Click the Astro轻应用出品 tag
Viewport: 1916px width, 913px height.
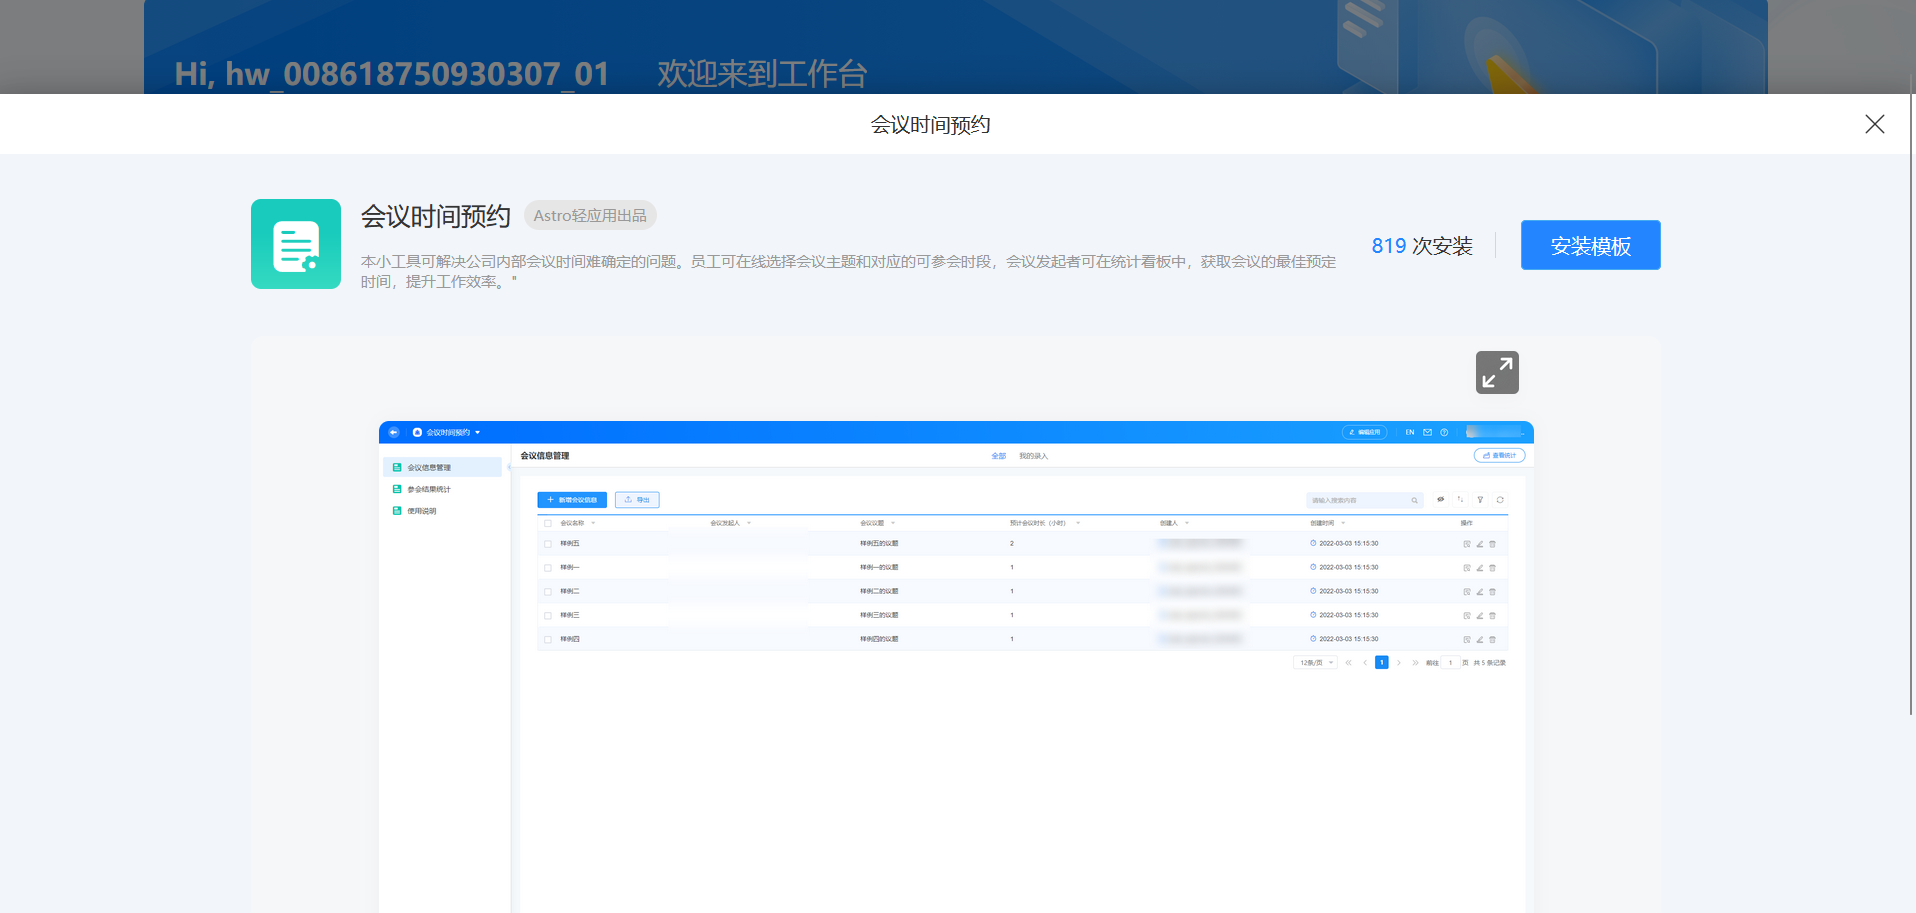pyautogui.click(x=590, y=216)
